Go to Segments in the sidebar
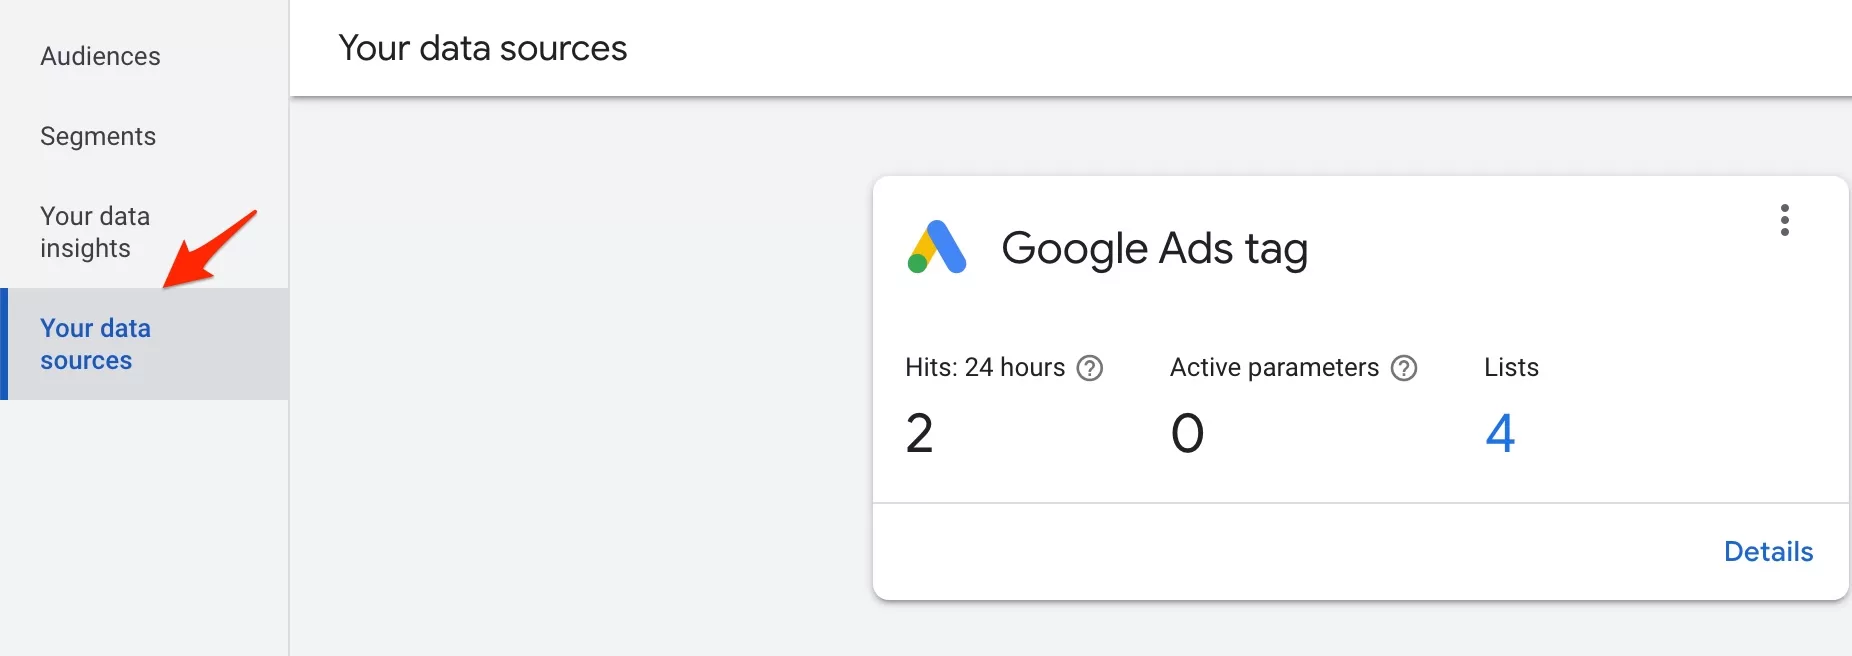 point(98,136)
